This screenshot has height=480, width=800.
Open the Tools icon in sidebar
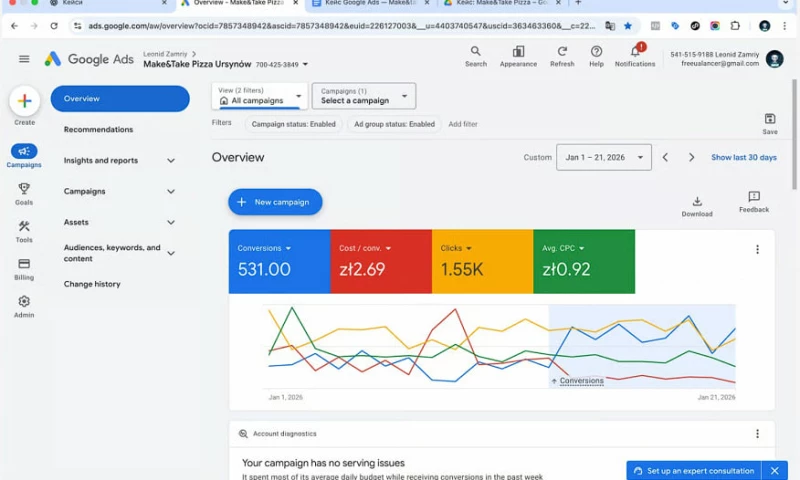click(x=24, y=227)
